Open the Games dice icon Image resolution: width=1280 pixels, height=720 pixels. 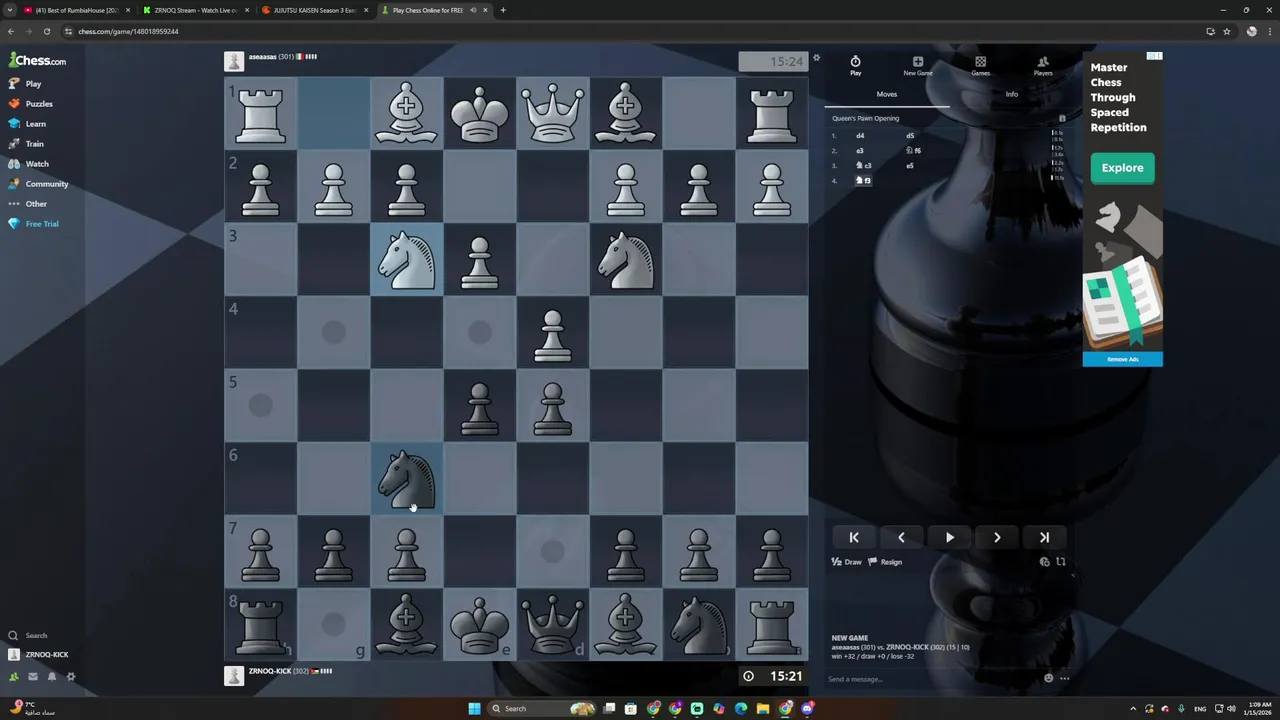[x=980, y=66]
